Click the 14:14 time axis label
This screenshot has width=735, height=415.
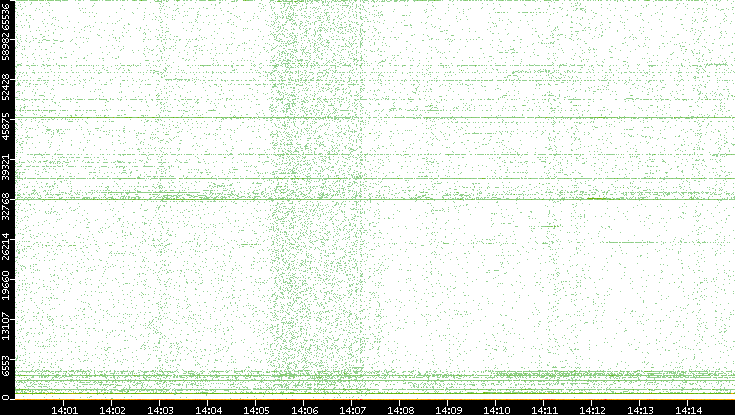tap(688, 408)
